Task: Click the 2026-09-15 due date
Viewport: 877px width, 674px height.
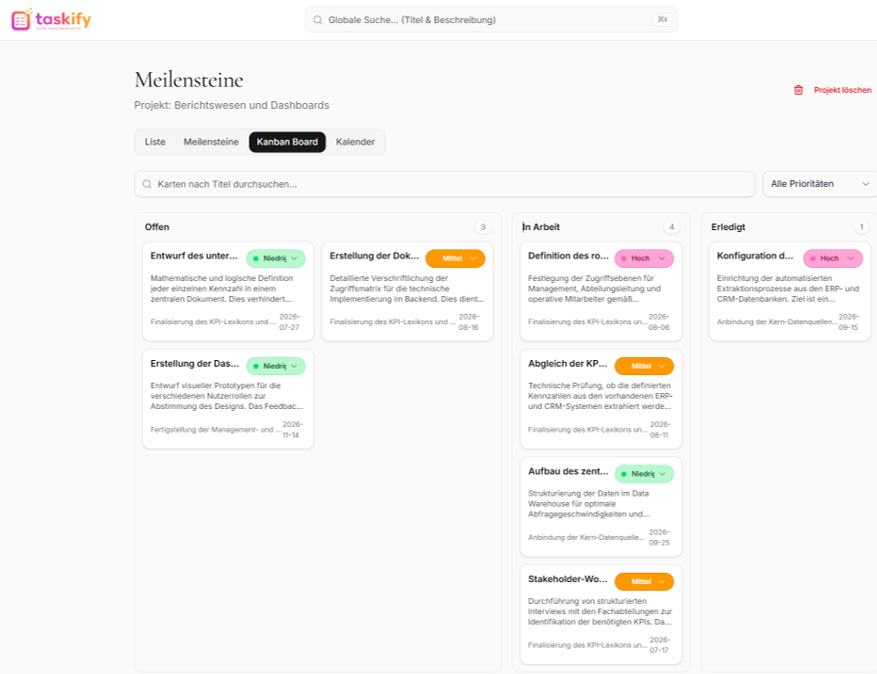Action: click(x=848, y=322)
